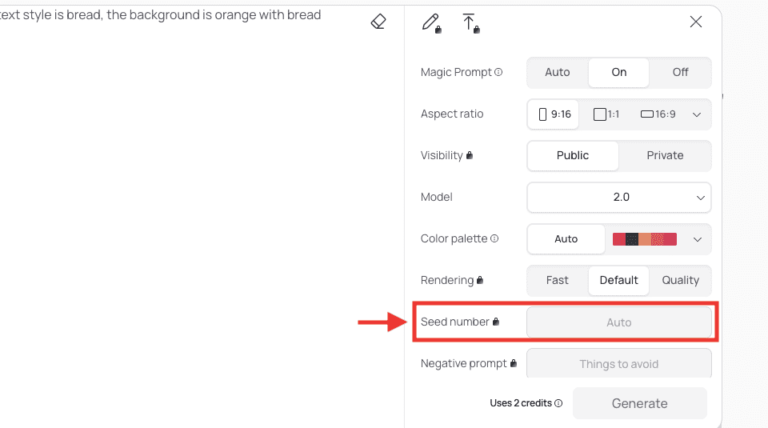768x428 pixels.
Task: Click the info icon beside Uses 2 credits
Action: (558, 404)
